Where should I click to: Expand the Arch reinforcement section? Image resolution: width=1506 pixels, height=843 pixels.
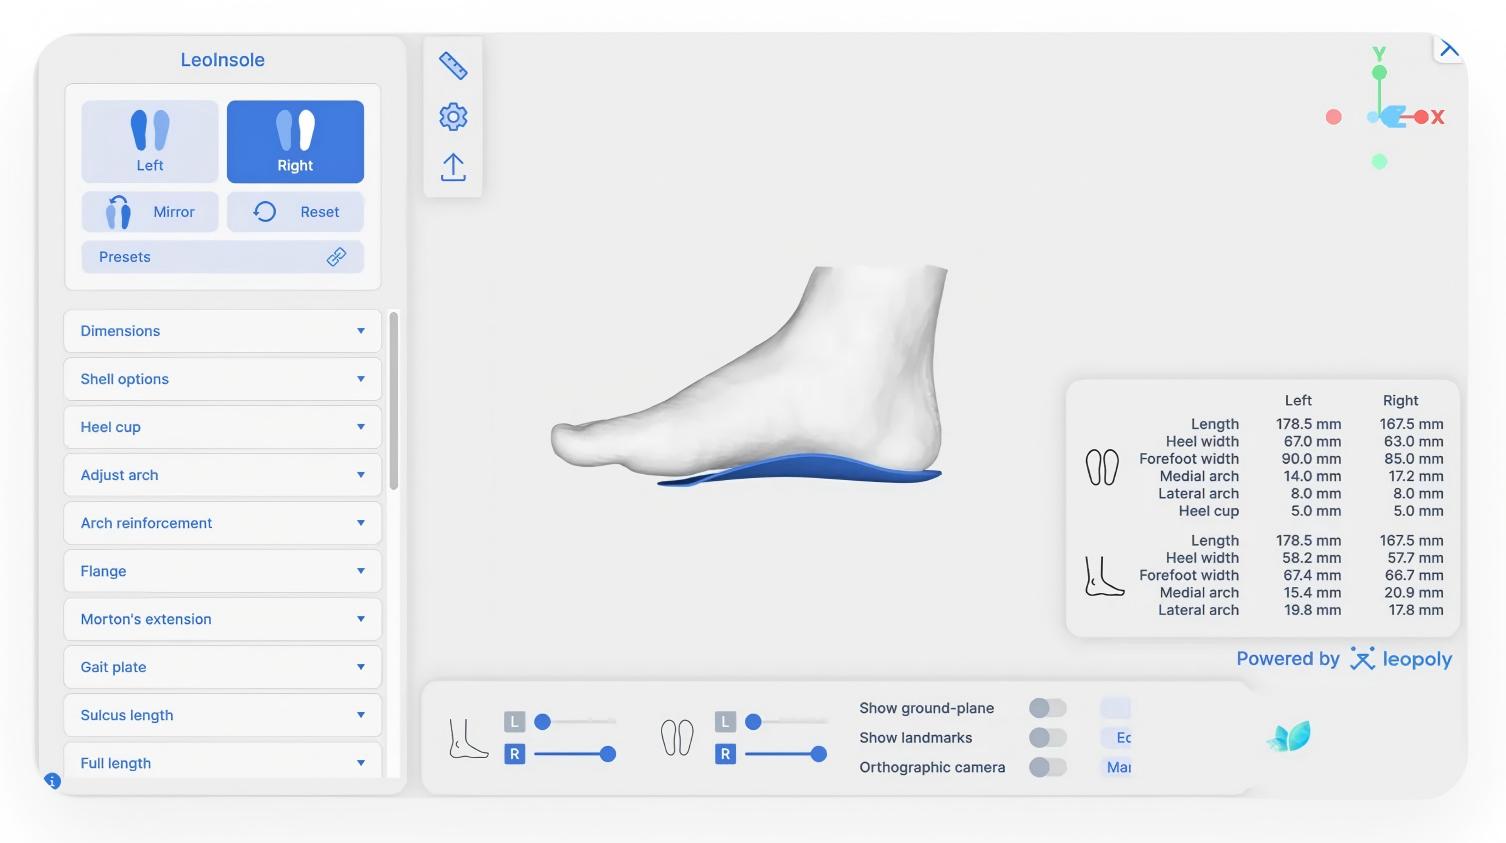(x=222, y=523)
